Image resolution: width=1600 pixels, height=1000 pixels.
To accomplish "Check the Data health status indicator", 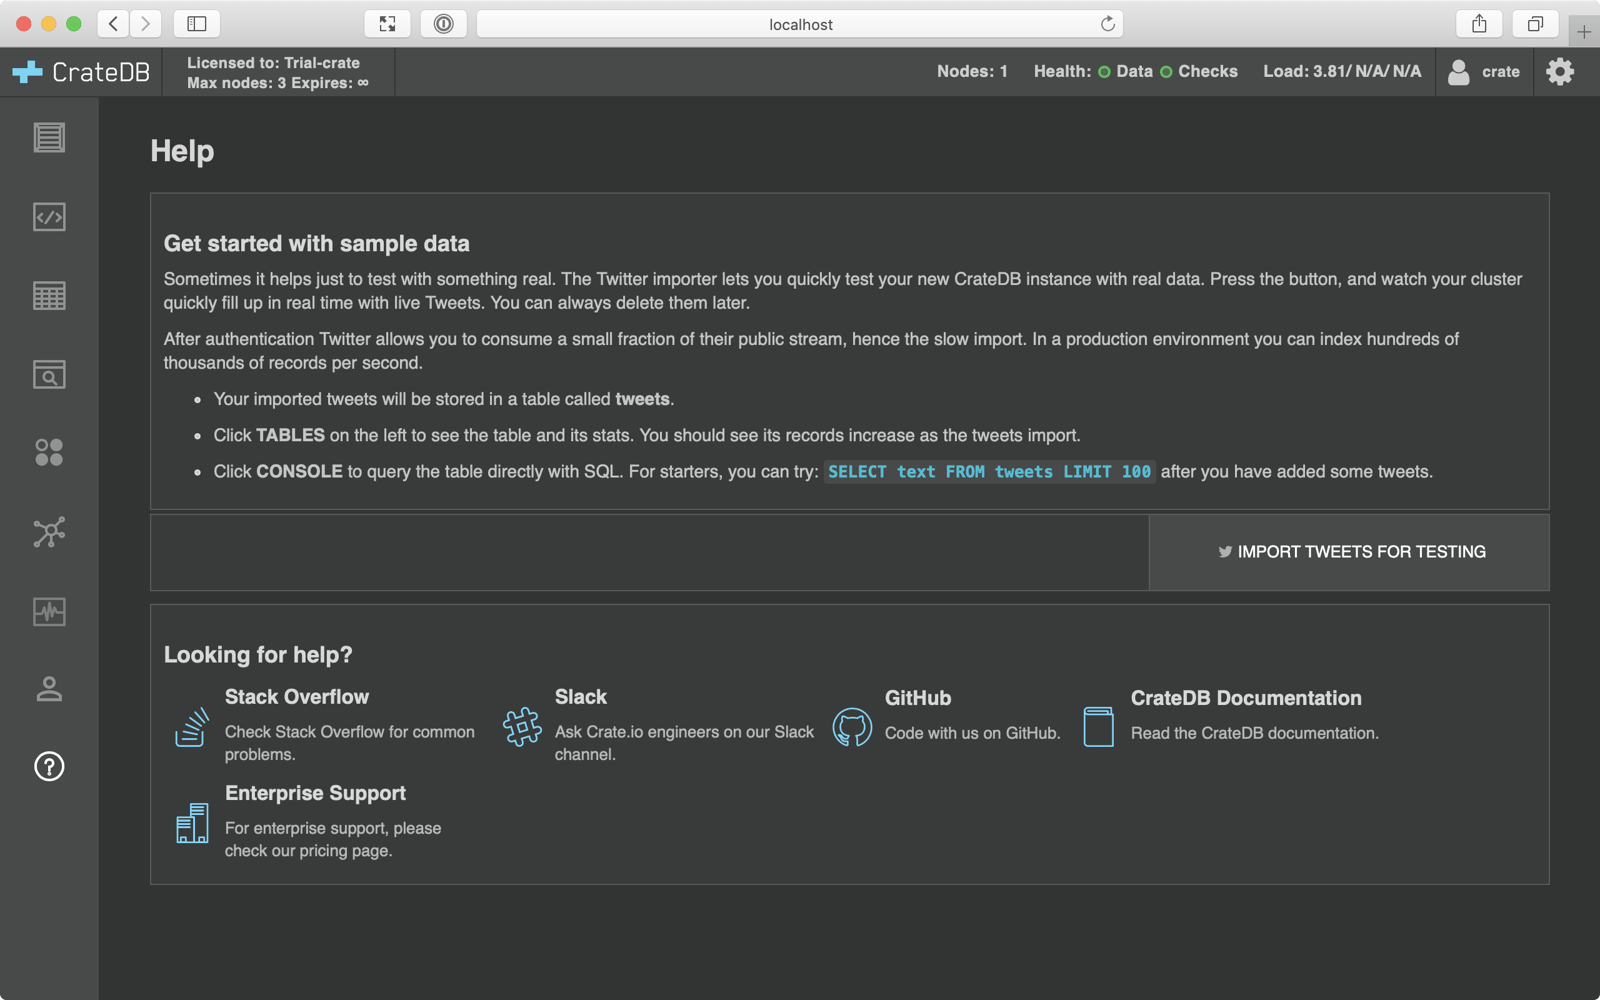I will click(x=1102, y=71).
